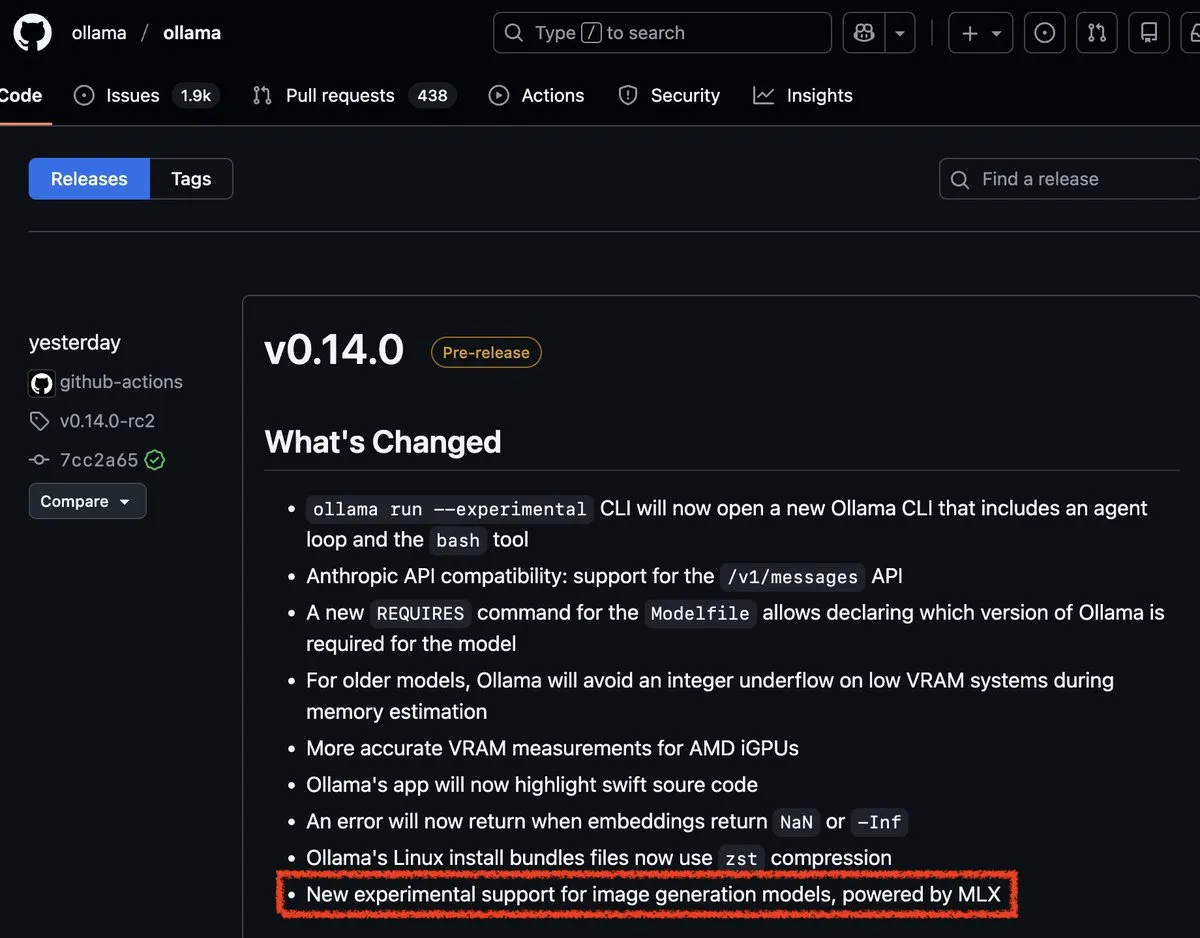Click the 438 pull requests counter

pyautogui.click(x=432, y=96)
